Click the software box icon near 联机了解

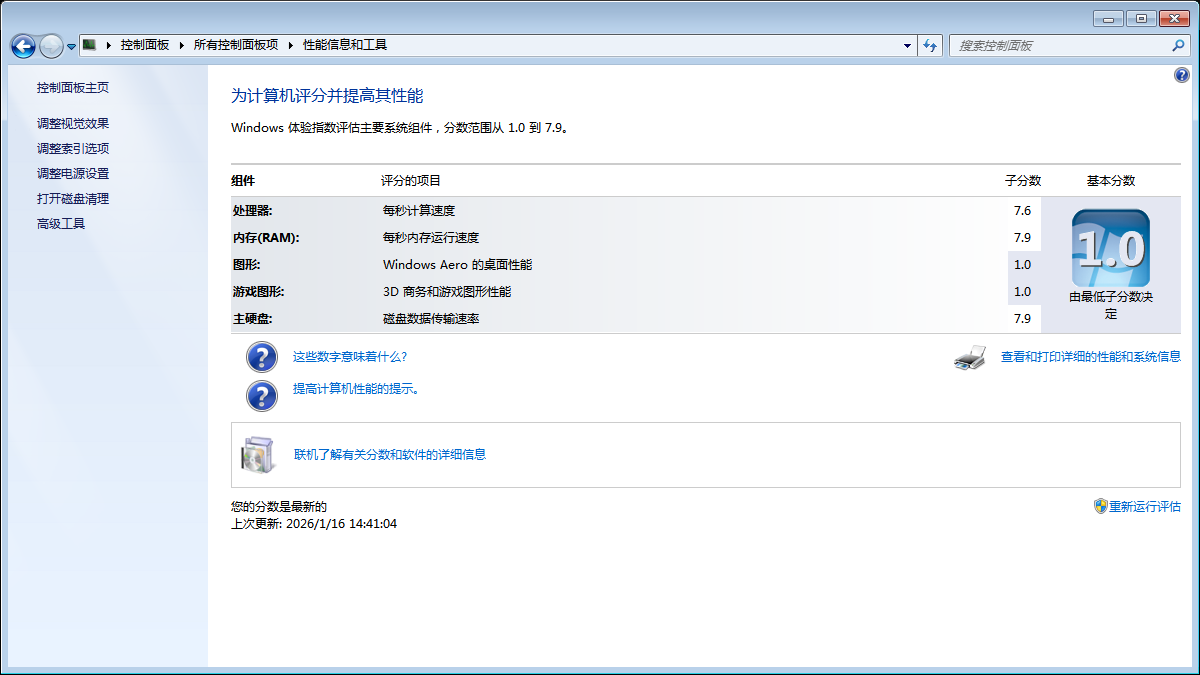point(257,455)
